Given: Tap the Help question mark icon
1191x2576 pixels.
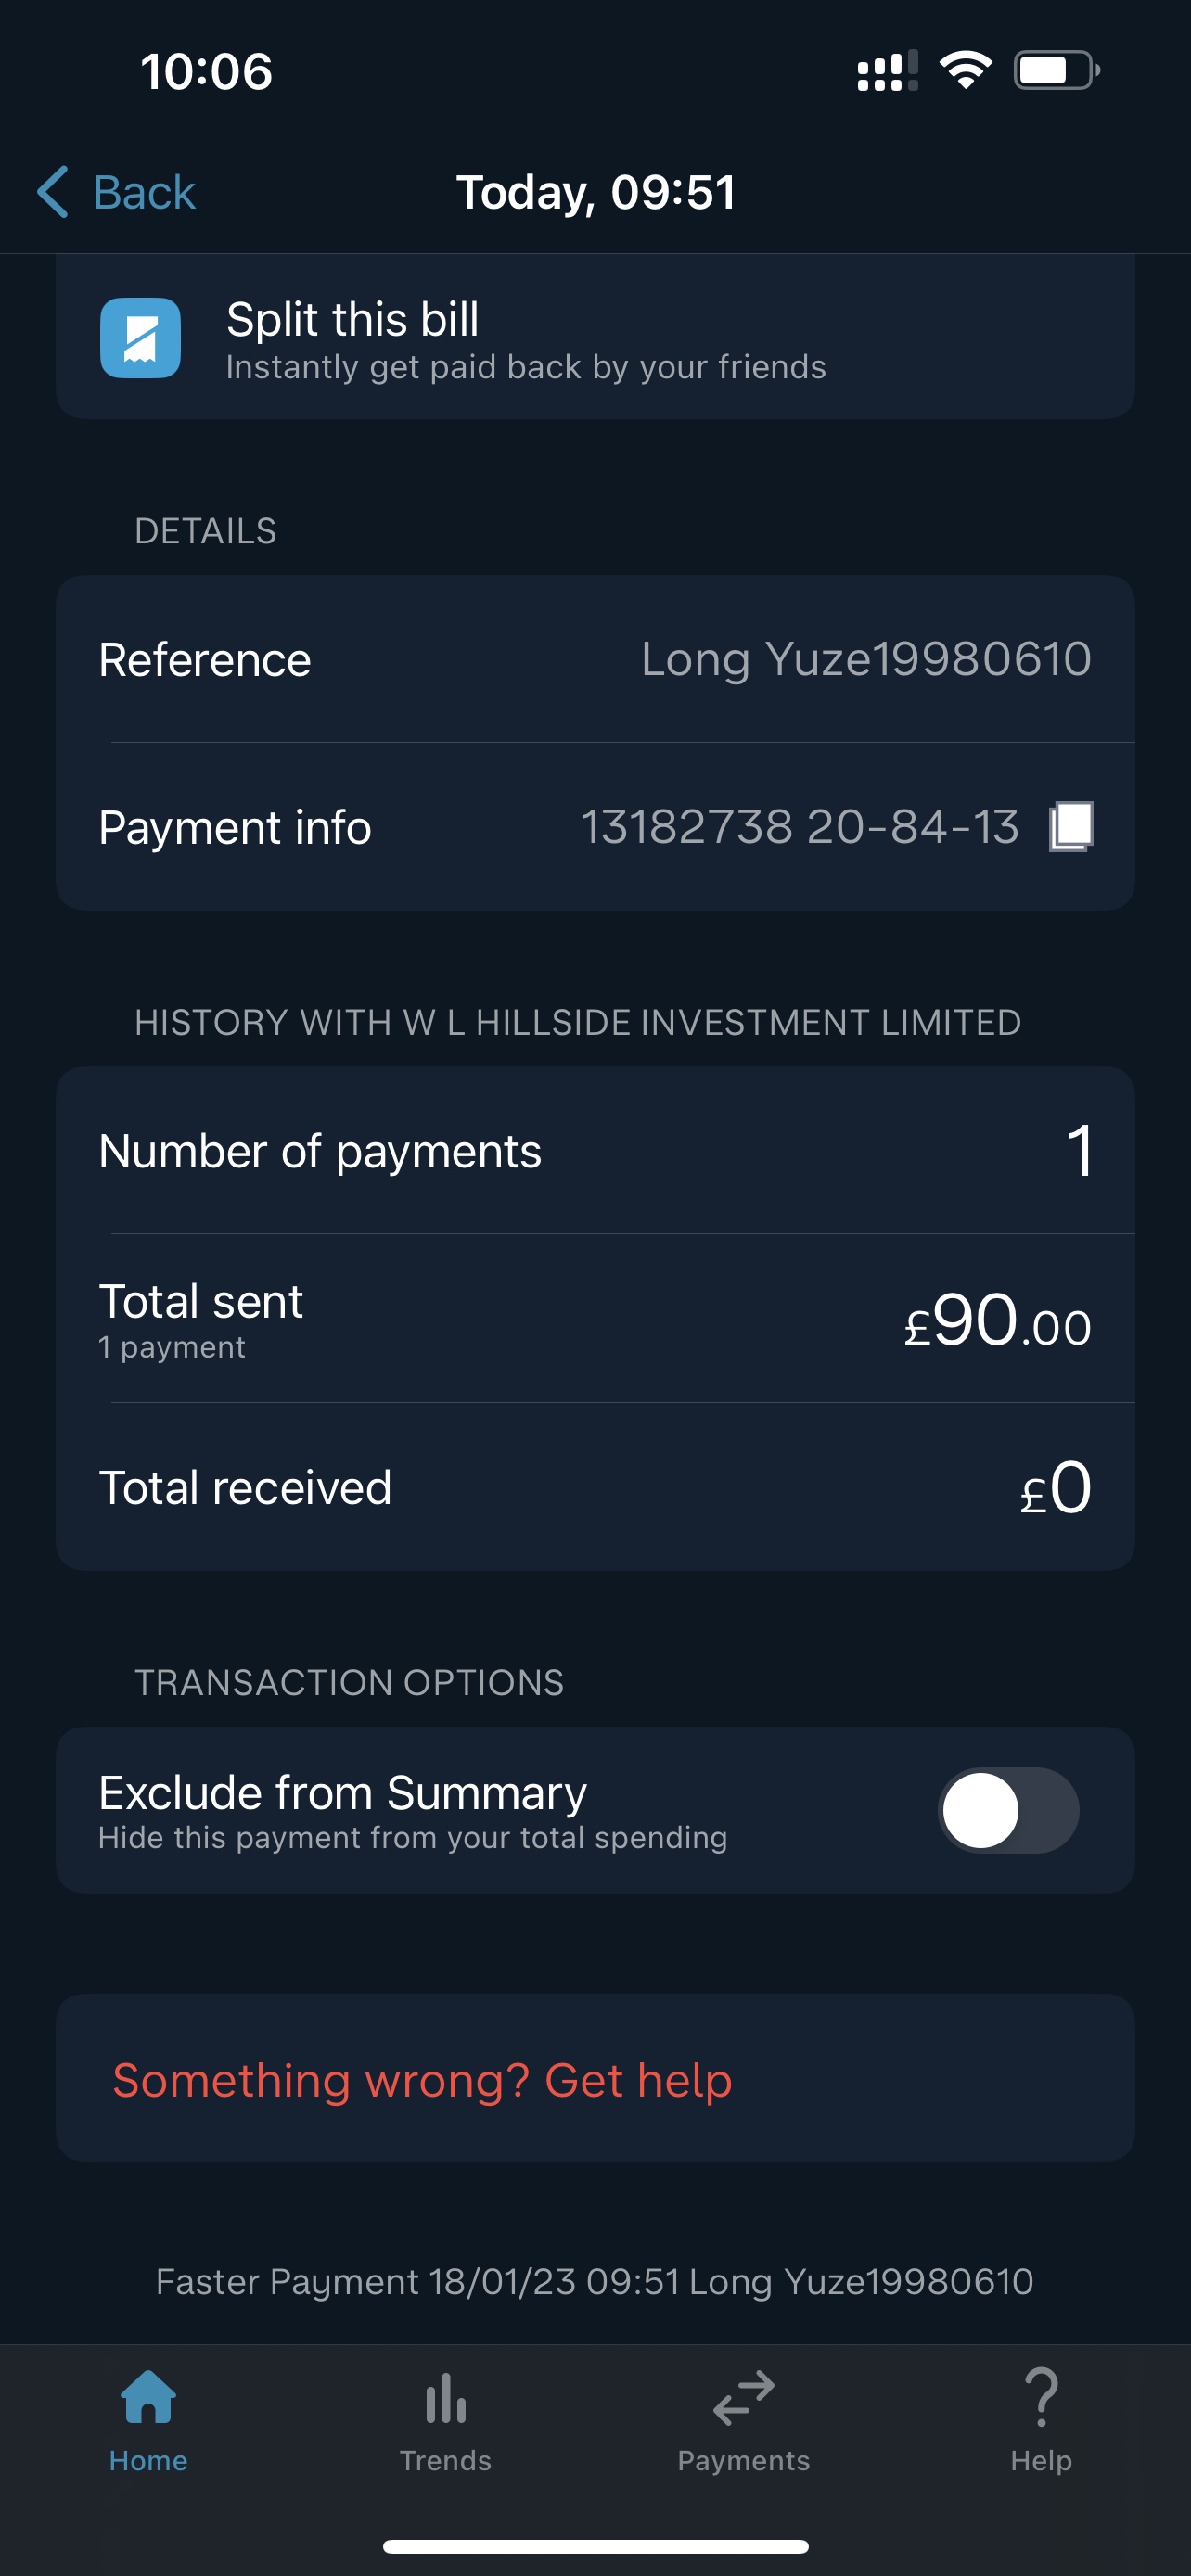Looking at the screenshot, I should coord(1041,2398).
